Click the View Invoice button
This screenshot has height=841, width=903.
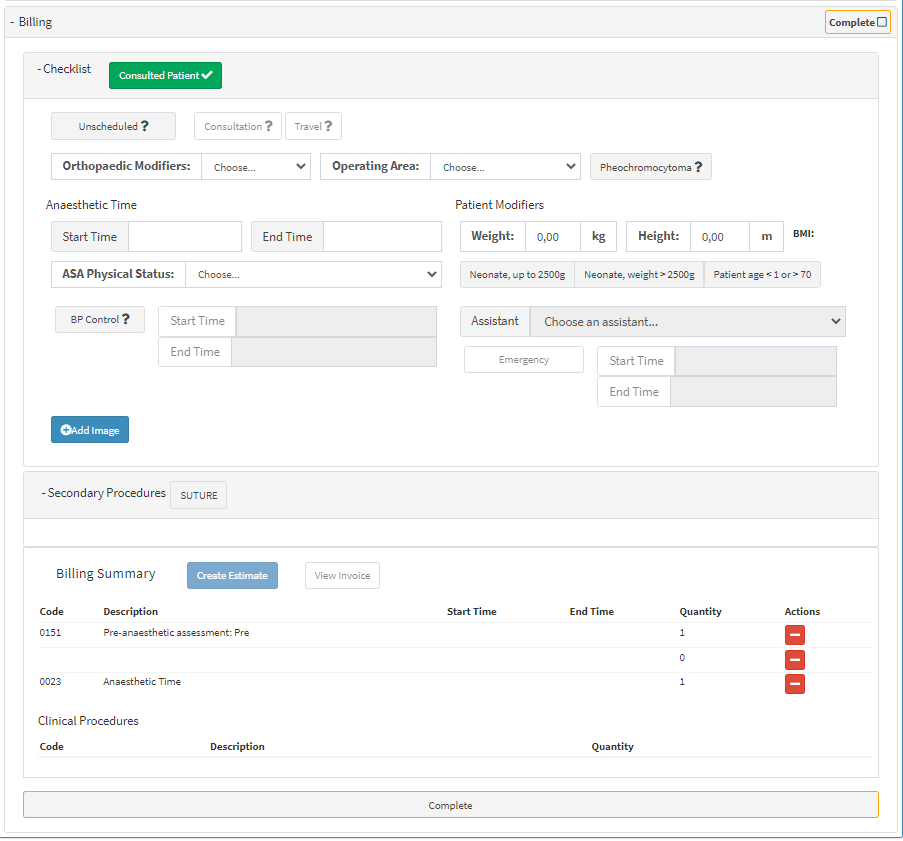point(342,576)
